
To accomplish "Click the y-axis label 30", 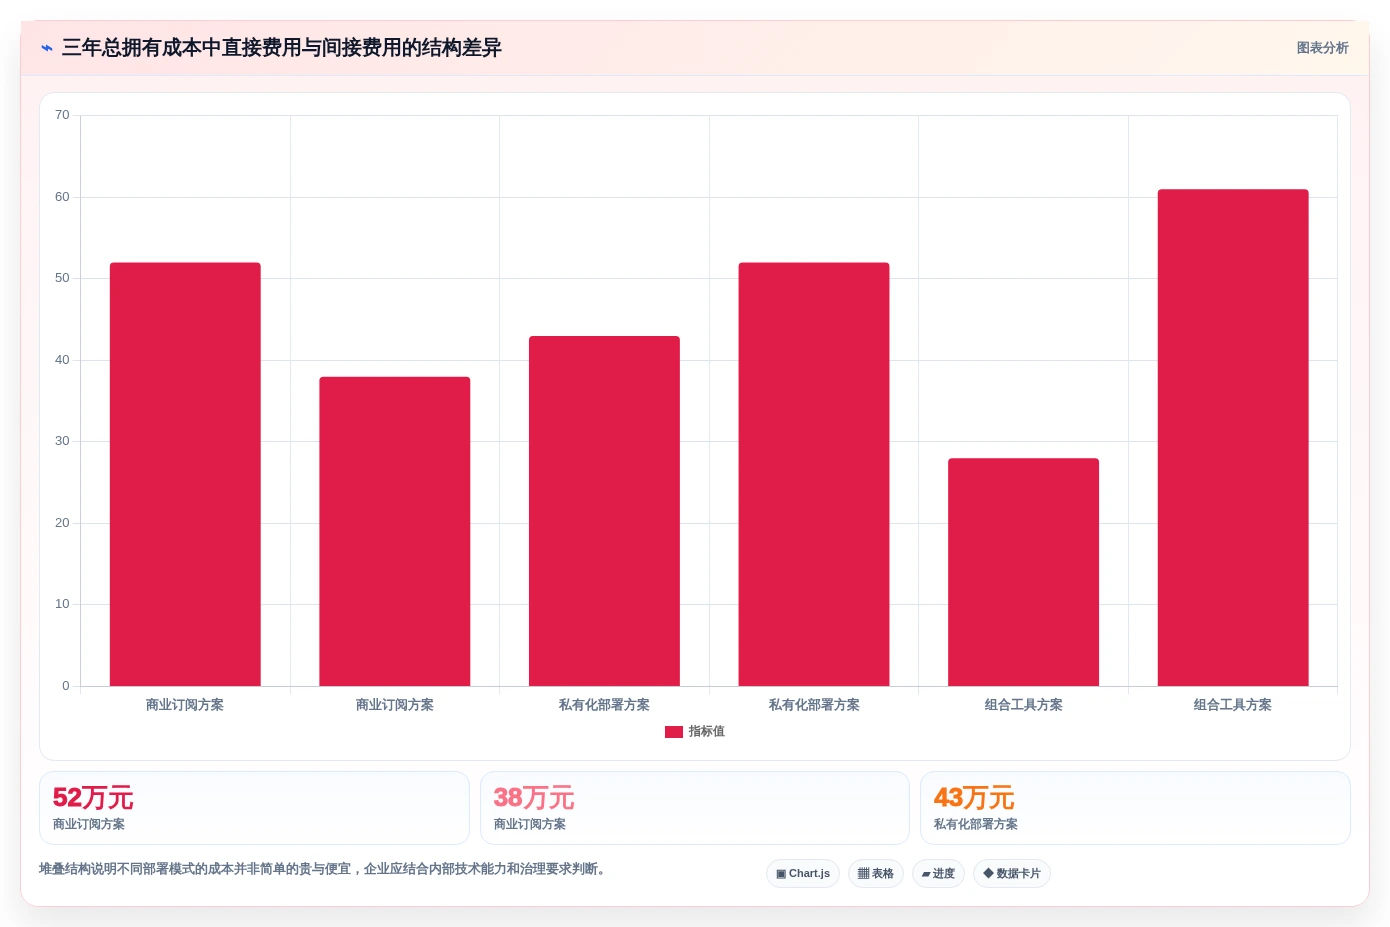I will [62, 441].
